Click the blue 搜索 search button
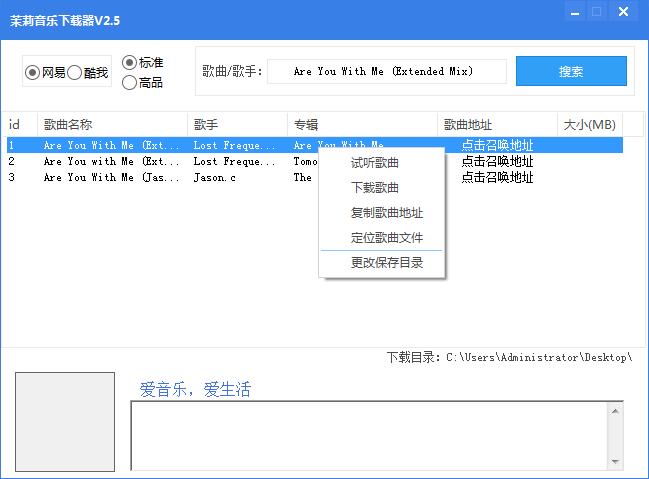Image resolution: width=649 pixels, height=479 pixels. click(x=571, y=71)
